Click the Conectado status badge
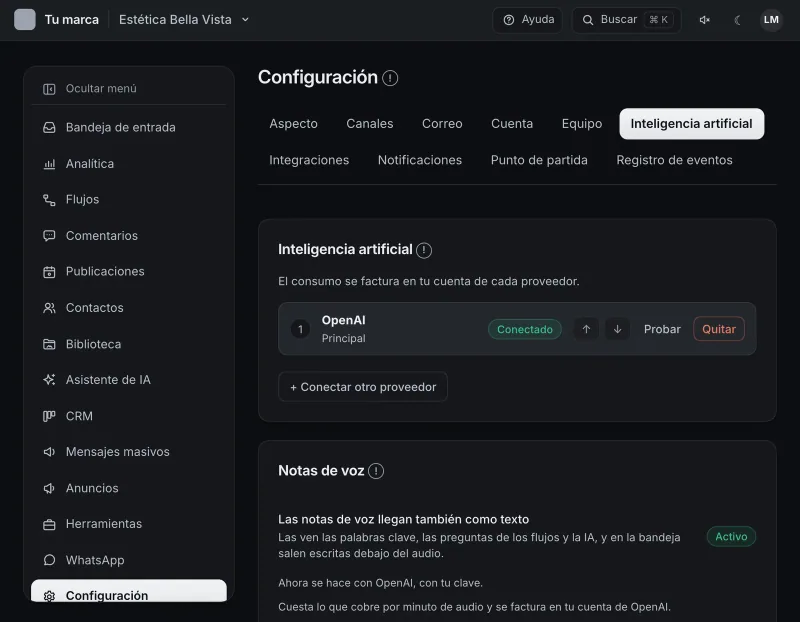The image size is (800, 622). coord(524,329)
